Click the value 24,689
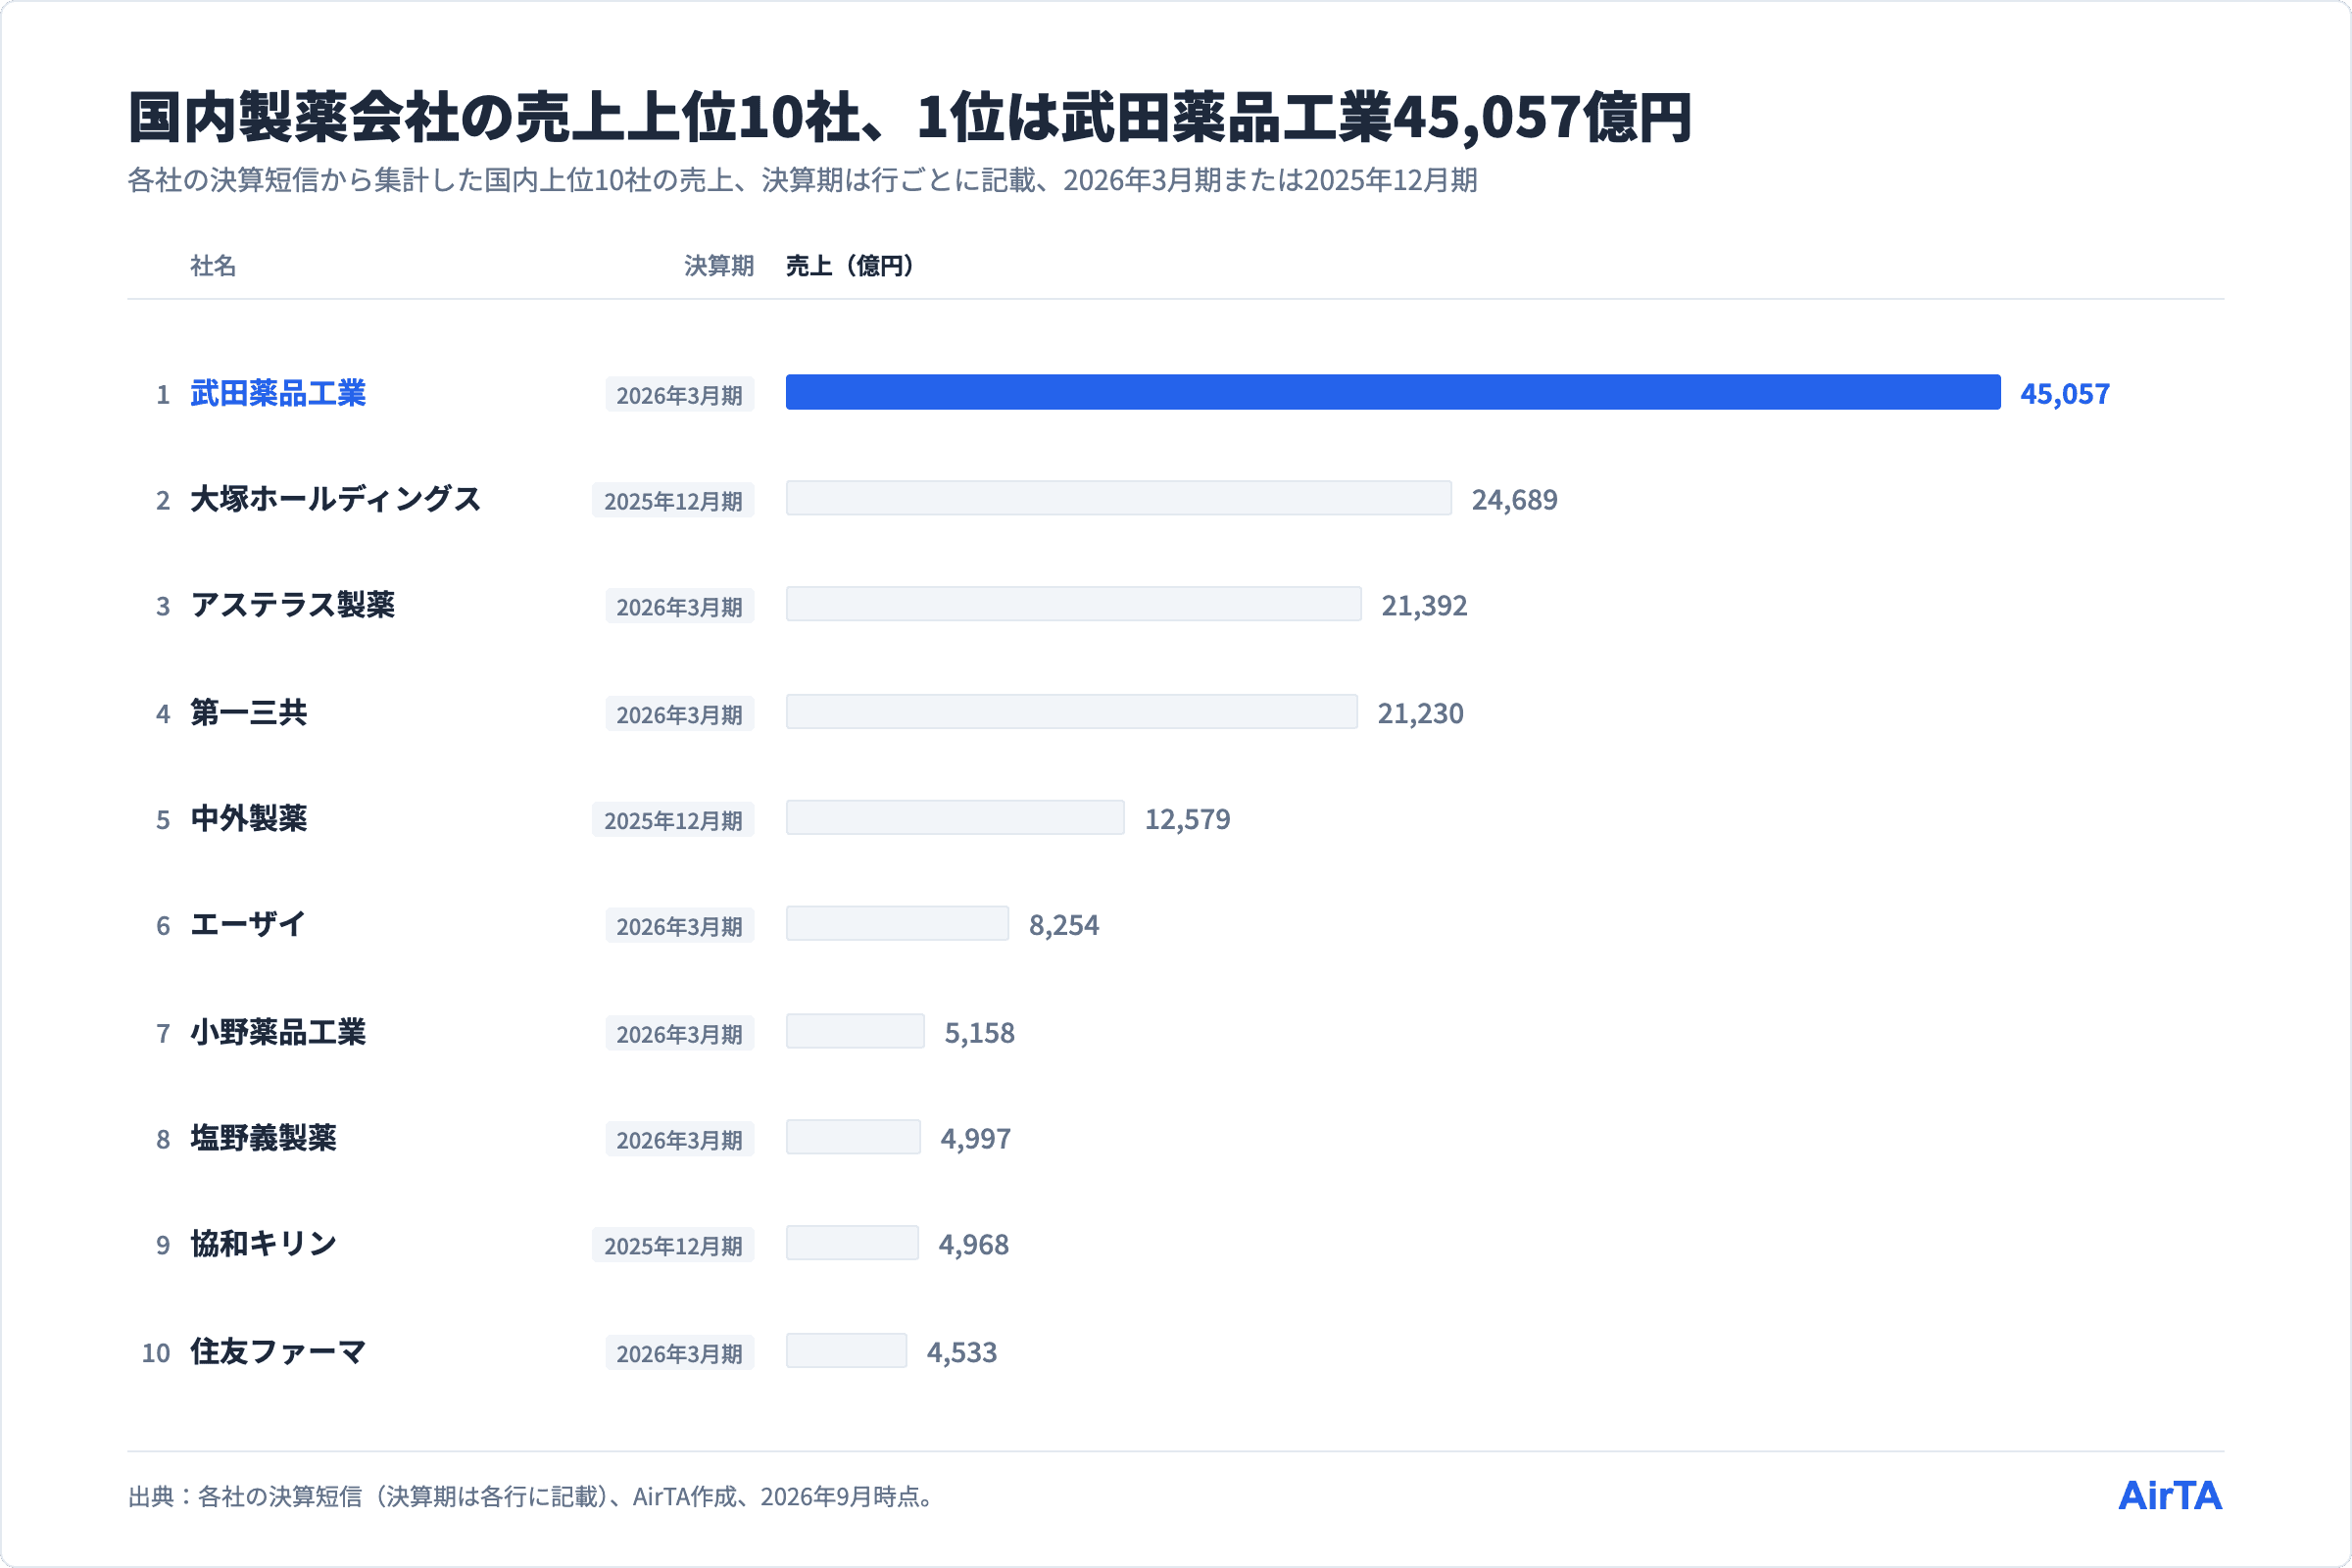 [1514, 500]
